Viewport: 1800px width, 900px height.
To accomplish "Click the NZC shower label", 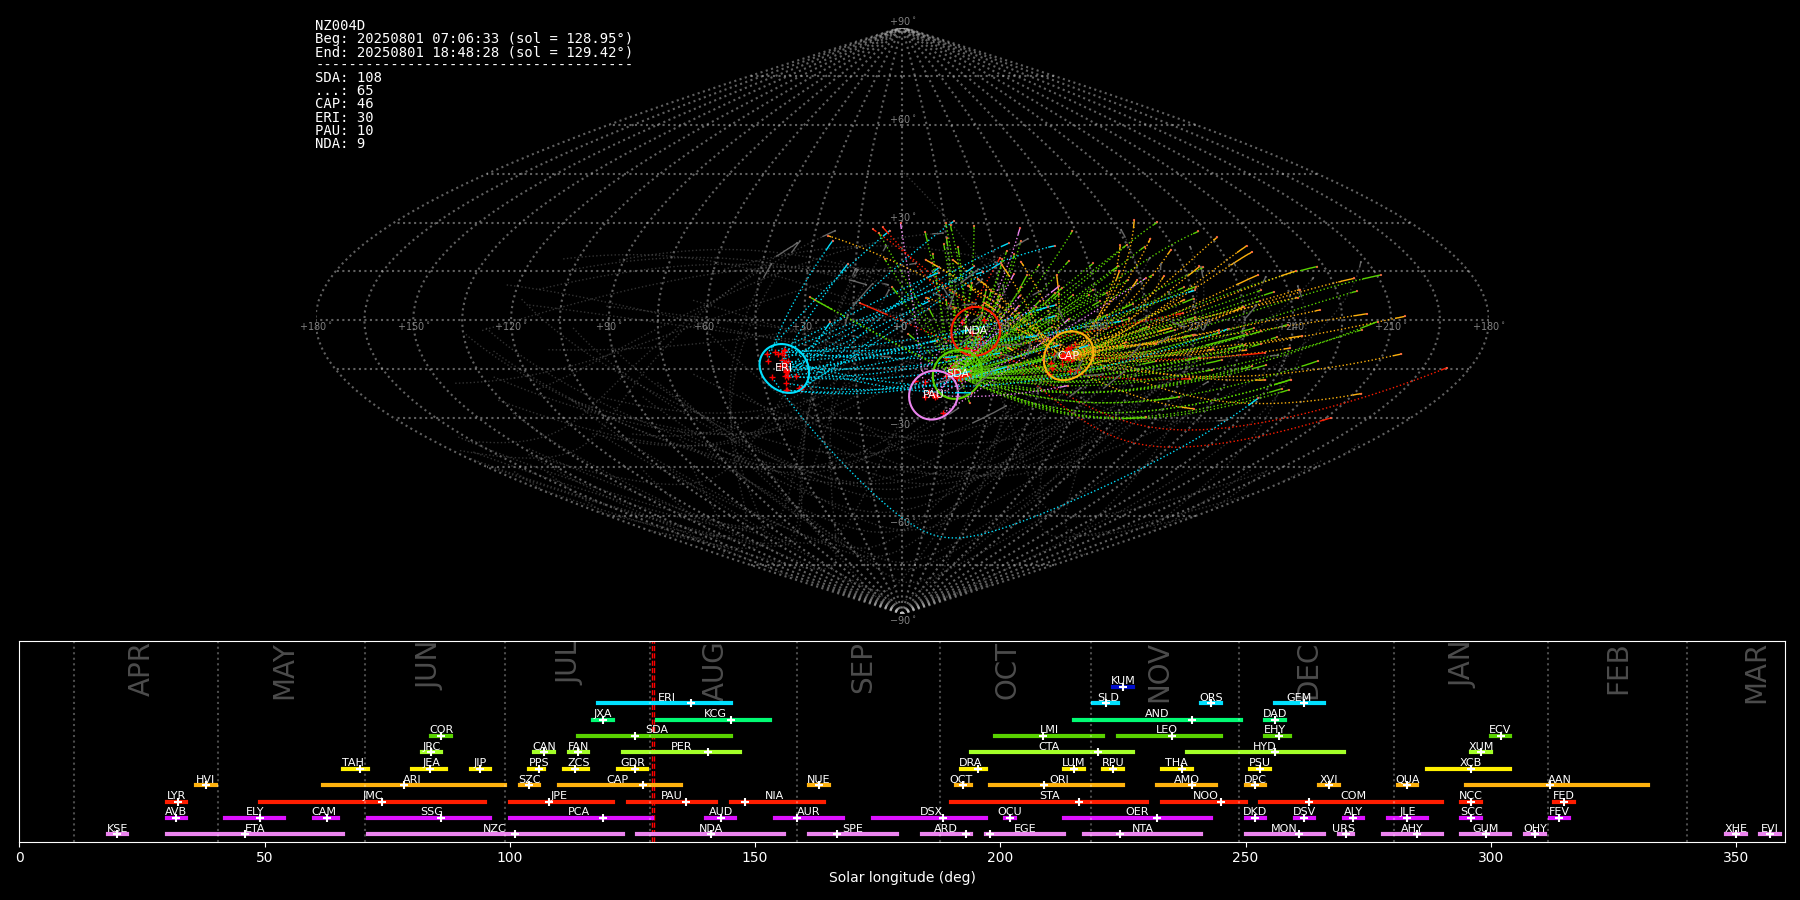I will click(x=494, y=829).
